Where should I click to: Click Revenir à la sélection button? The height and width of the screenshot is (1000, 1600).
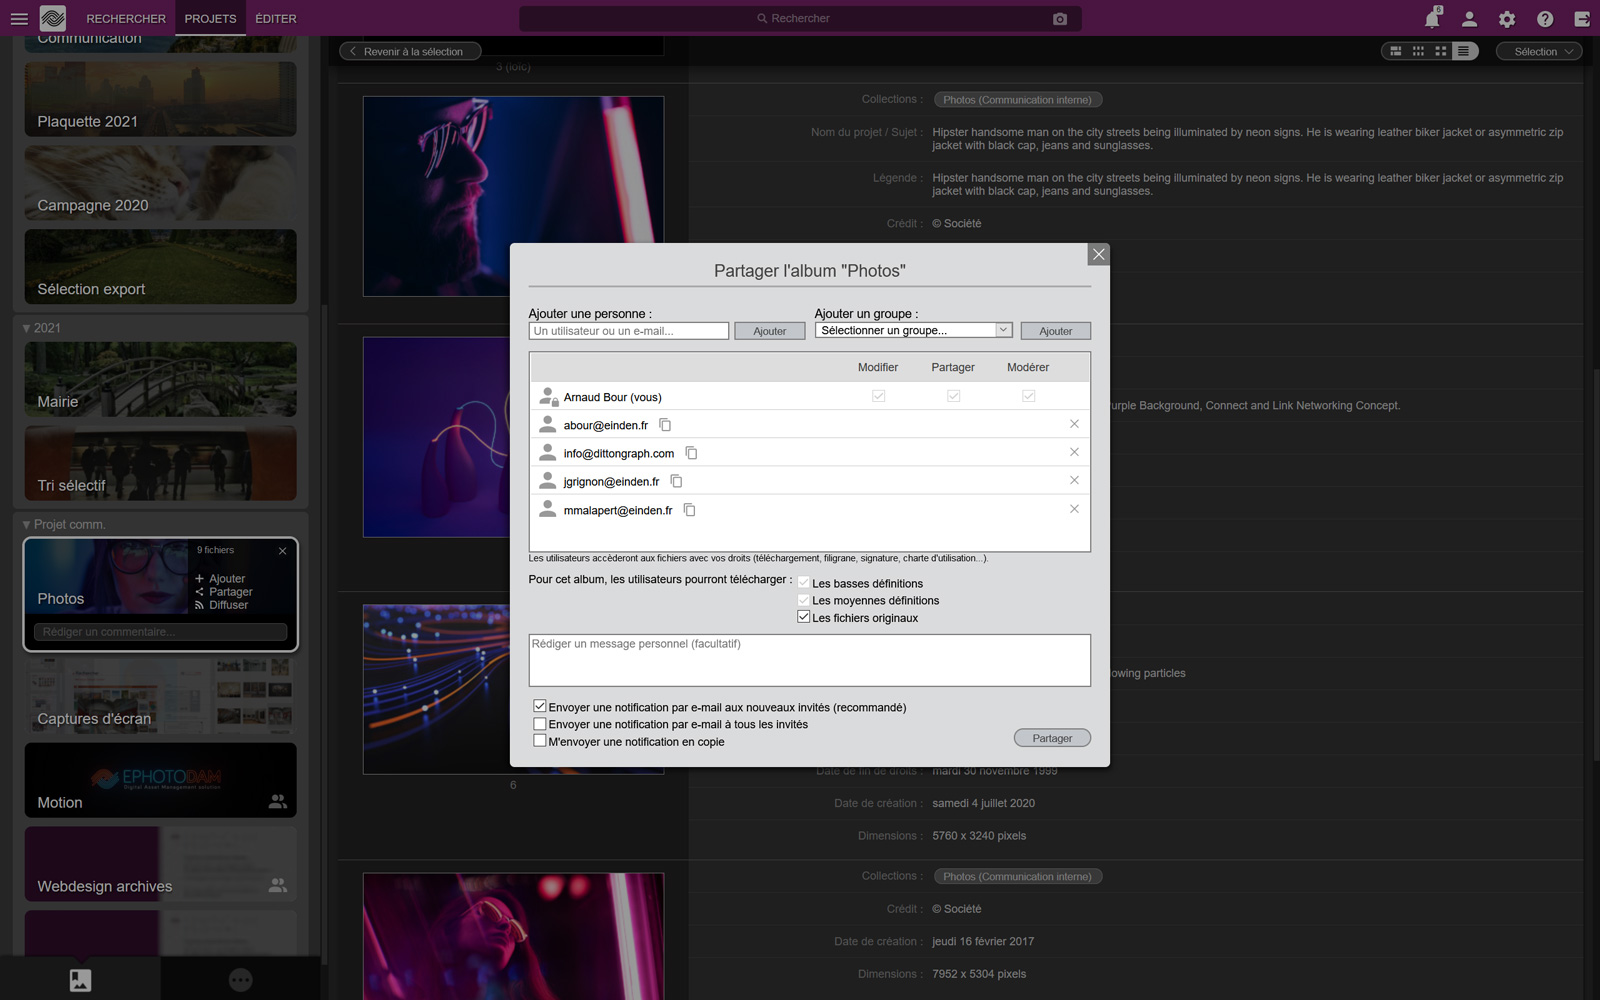point(410,51)
